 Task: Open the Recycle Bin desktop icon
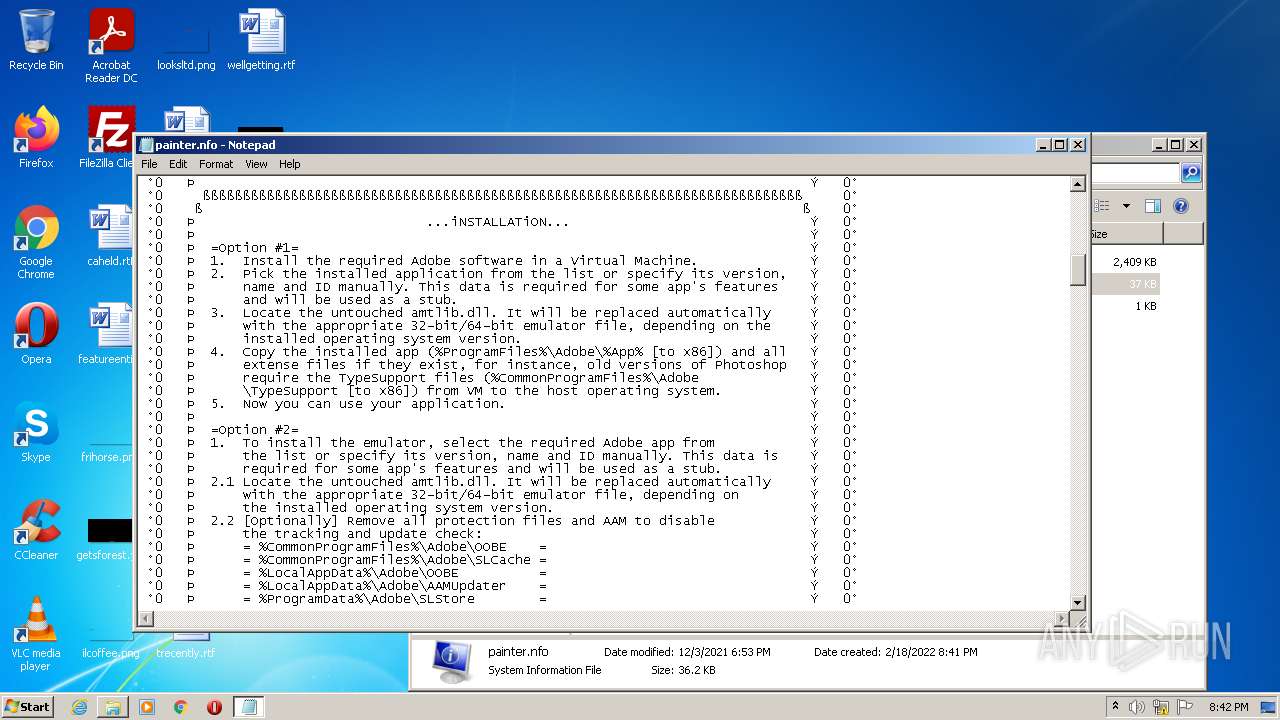tap(36, 40)
